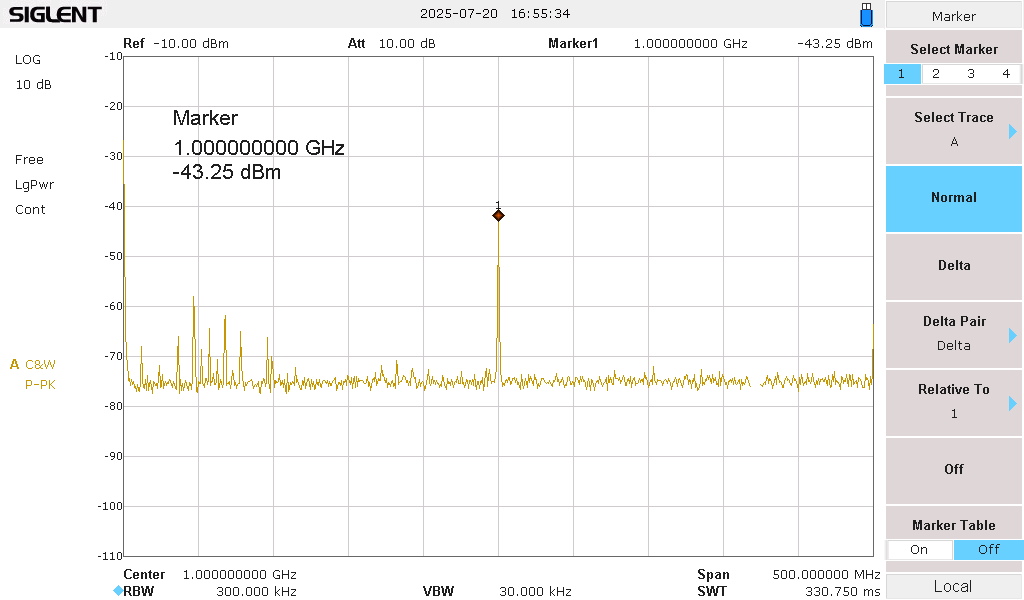Click the date and time readout

[x=495, y=14]
